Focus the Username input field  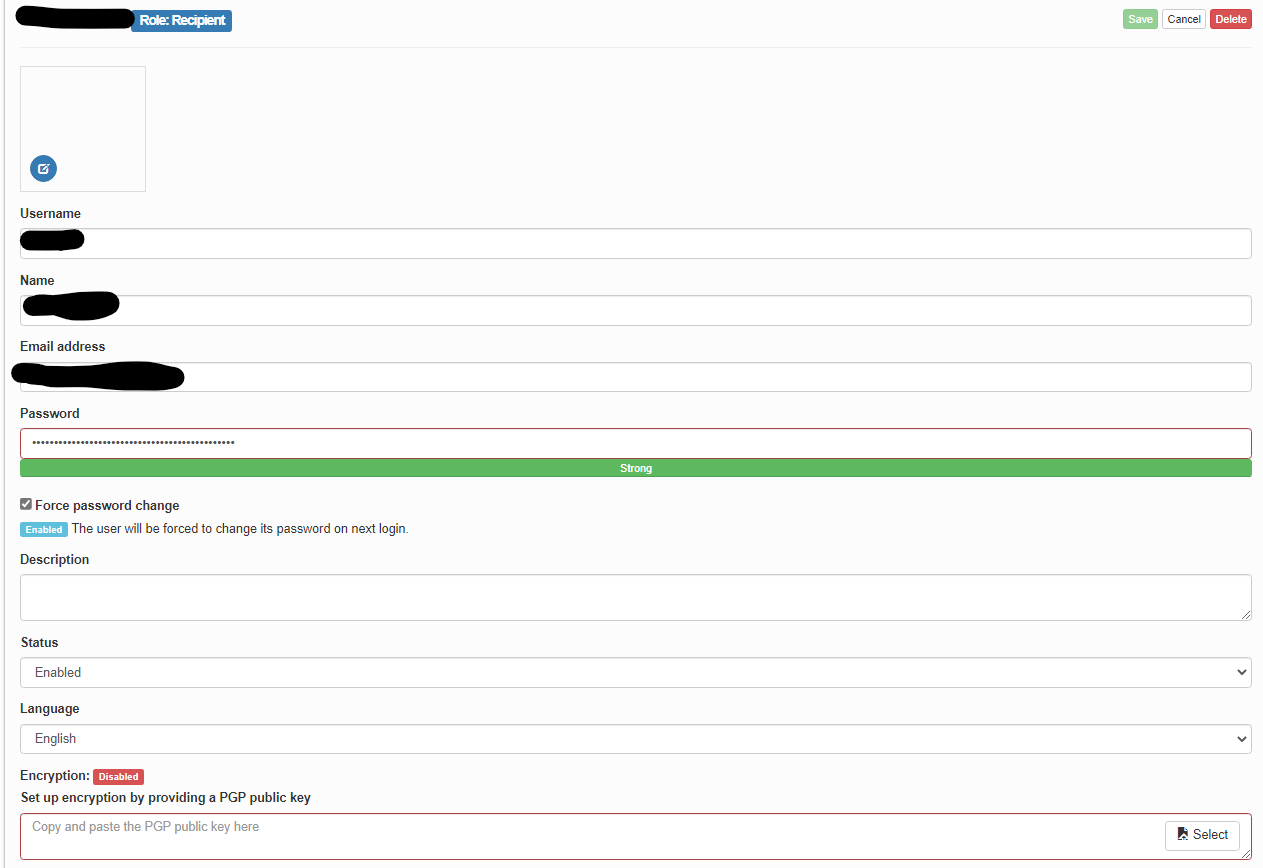coord(636,243)
